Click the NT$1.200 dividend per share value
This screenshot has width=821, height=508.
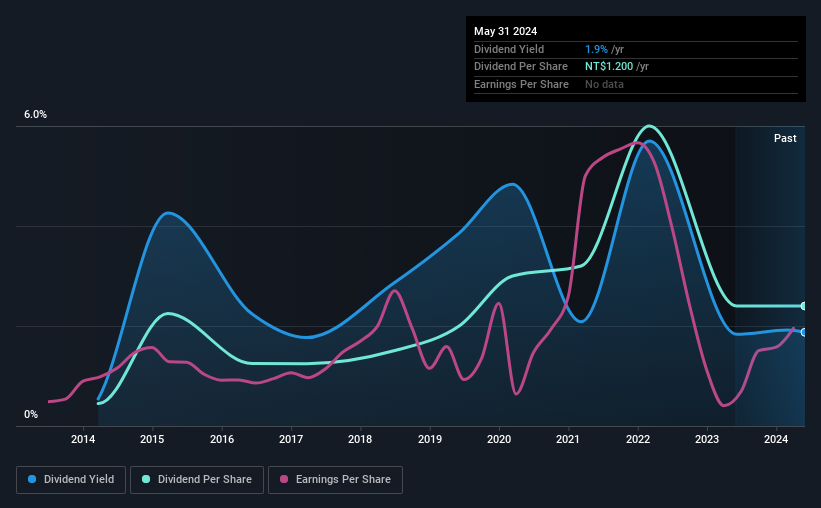(609, 67)
